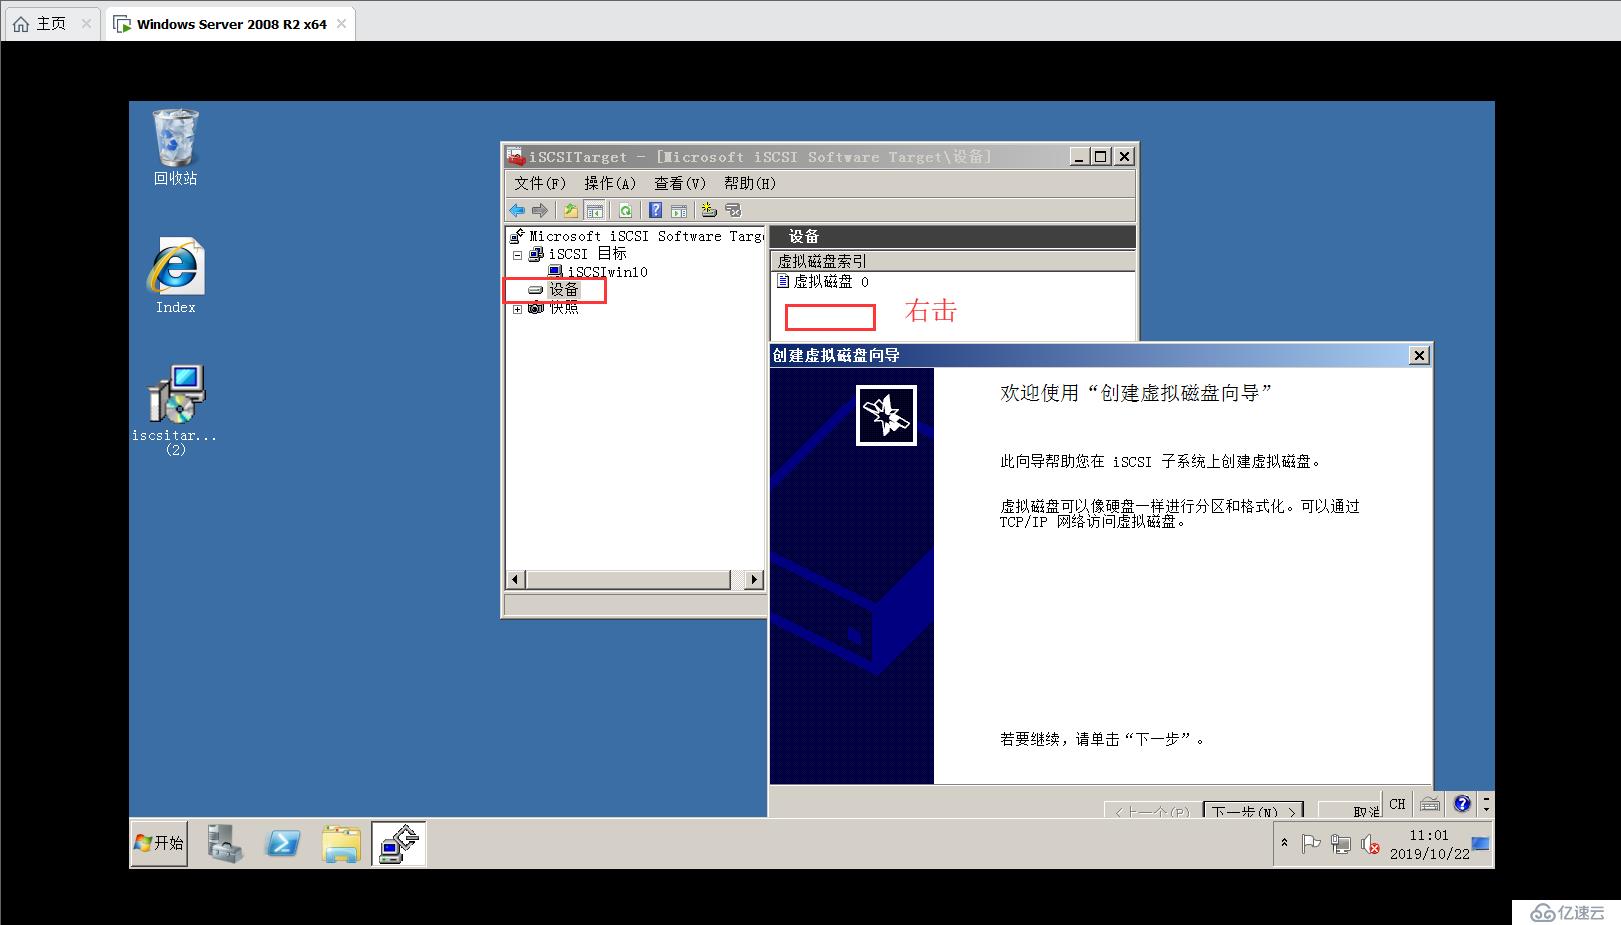1621x925 pixels.
Task: Open Server Manager from the taskbar
Action: [225, 844]
